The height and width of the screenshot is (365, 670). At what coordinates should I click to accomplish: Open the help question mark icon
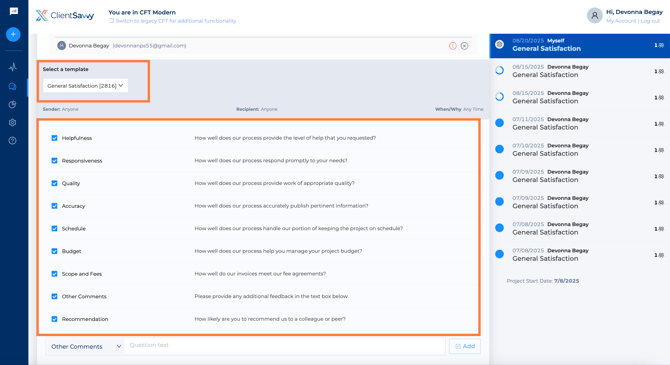[12, 141]
